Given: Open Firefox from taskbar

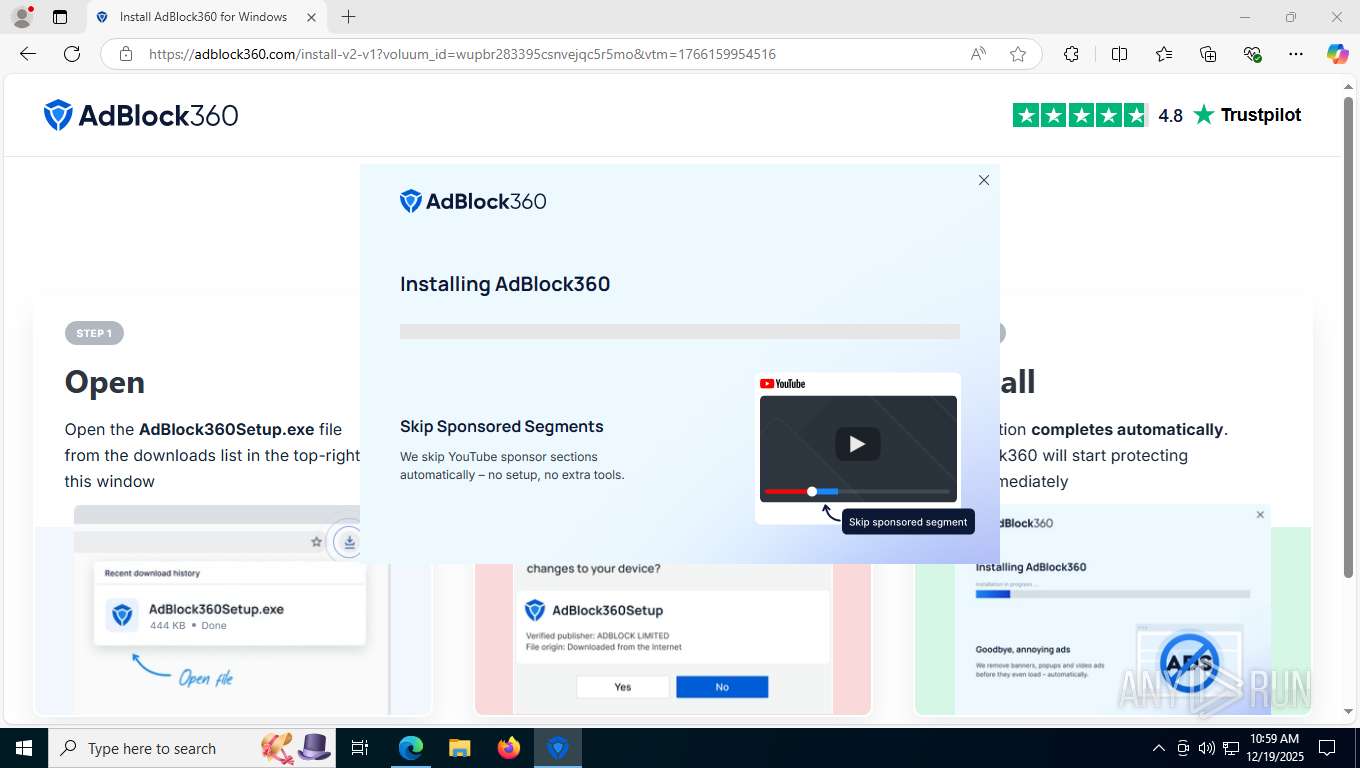Looking at the screenshot, I should coord(509,748).
